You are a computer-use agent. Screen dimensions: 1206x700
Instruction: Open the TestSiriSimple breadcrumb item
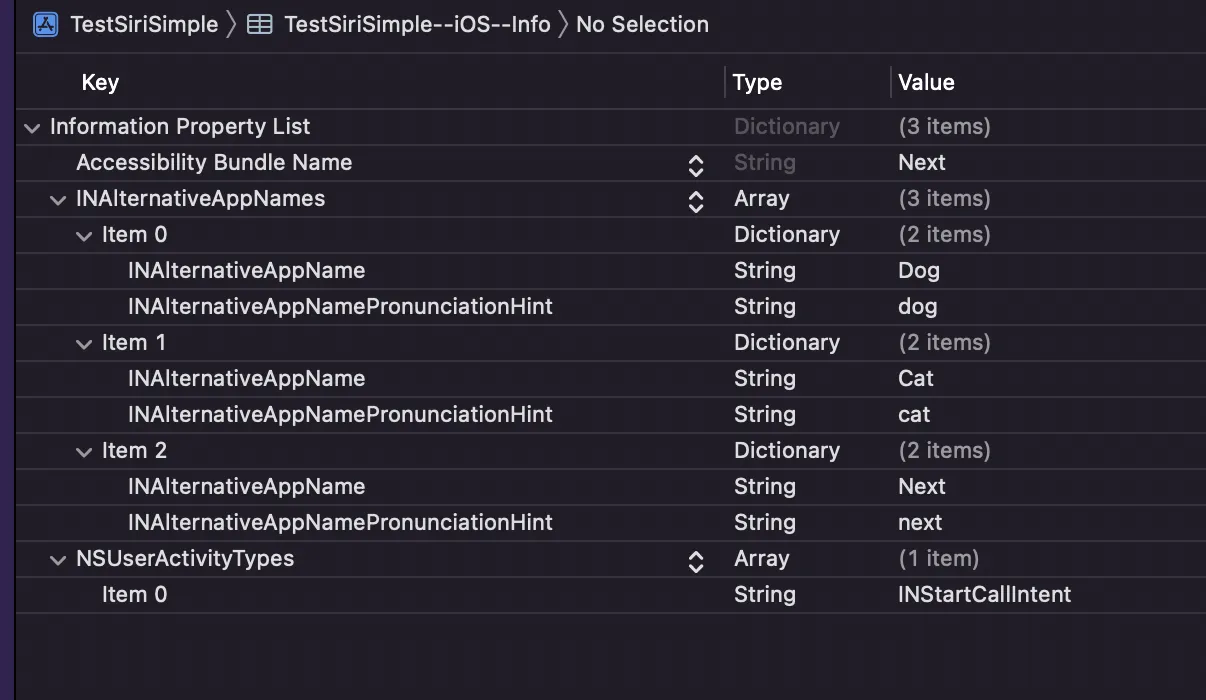point(143,24)
